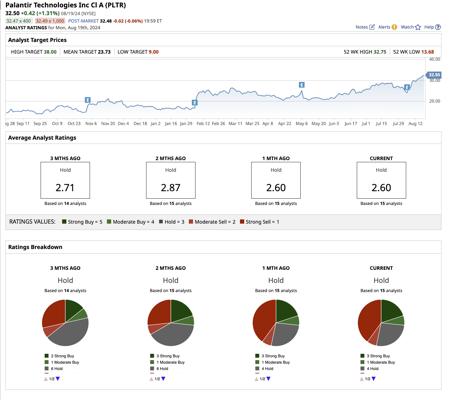Click the 52 WK LOW 13.68 value
The width and height of the screenshot is (451, 400).
point(428,52)
